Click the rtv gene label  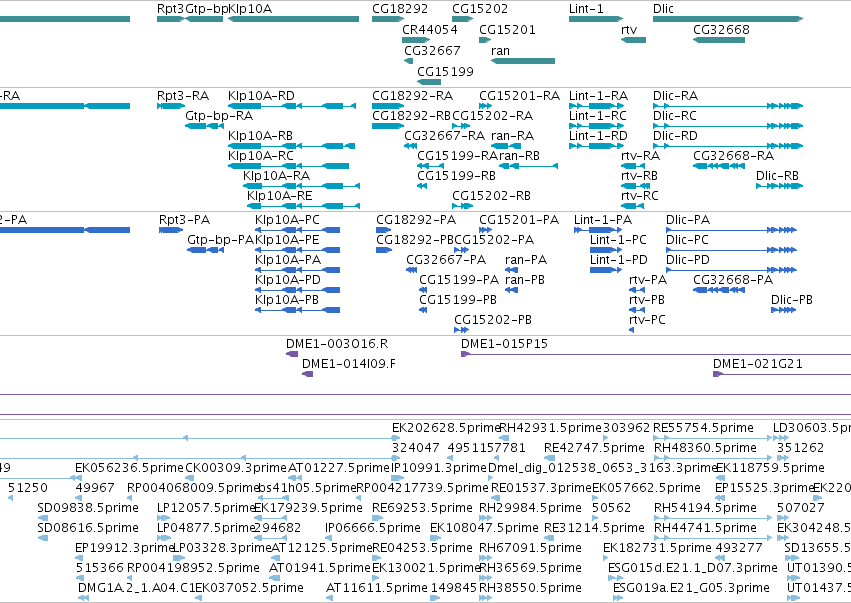pos(628,29)
